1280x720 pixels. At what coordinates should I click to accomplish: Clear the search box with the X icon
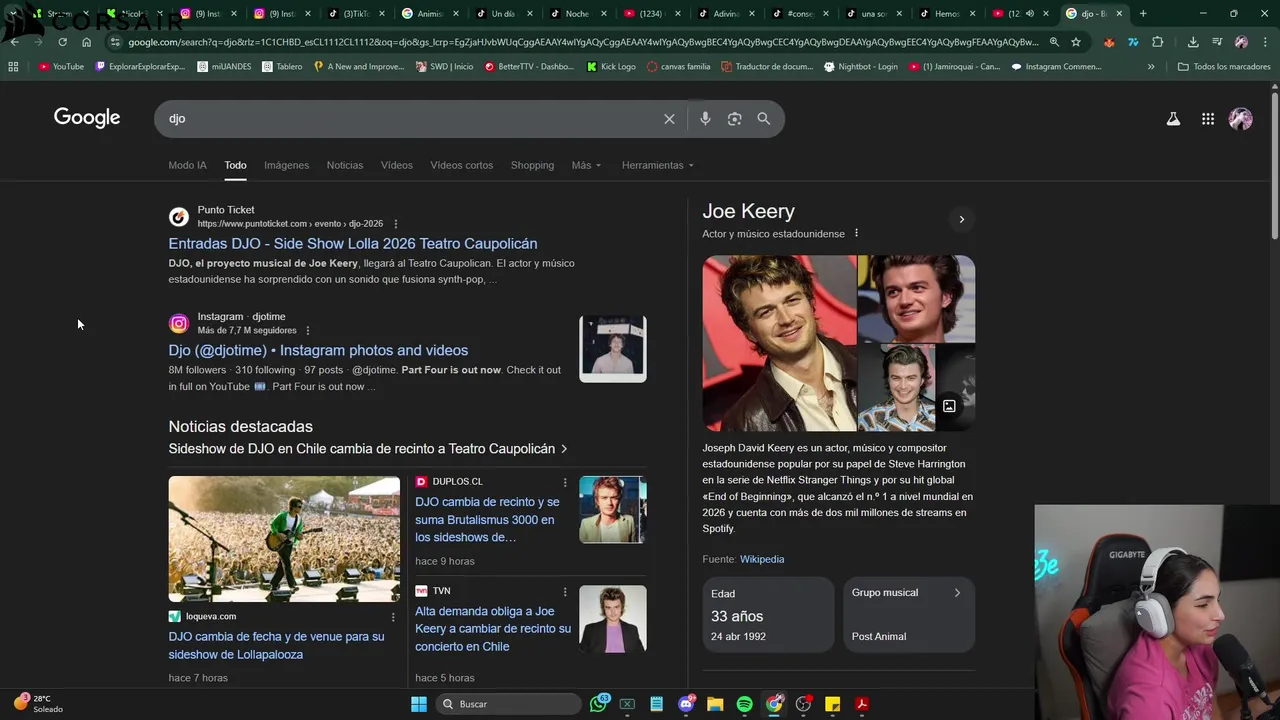click(x=669, y=119)
